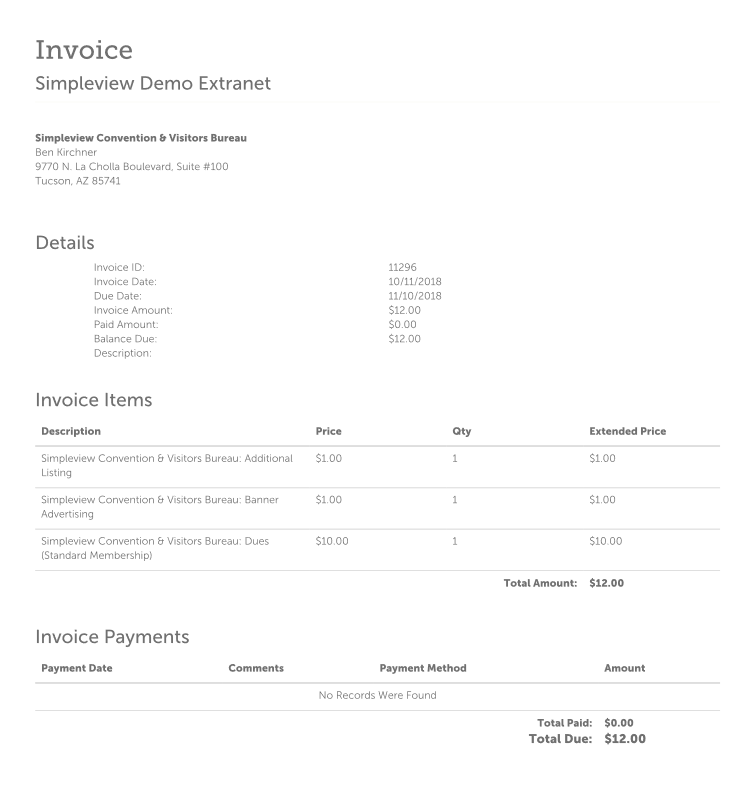
Task: Select the Total Amount value $12.00
Action: tap(606, 583)
